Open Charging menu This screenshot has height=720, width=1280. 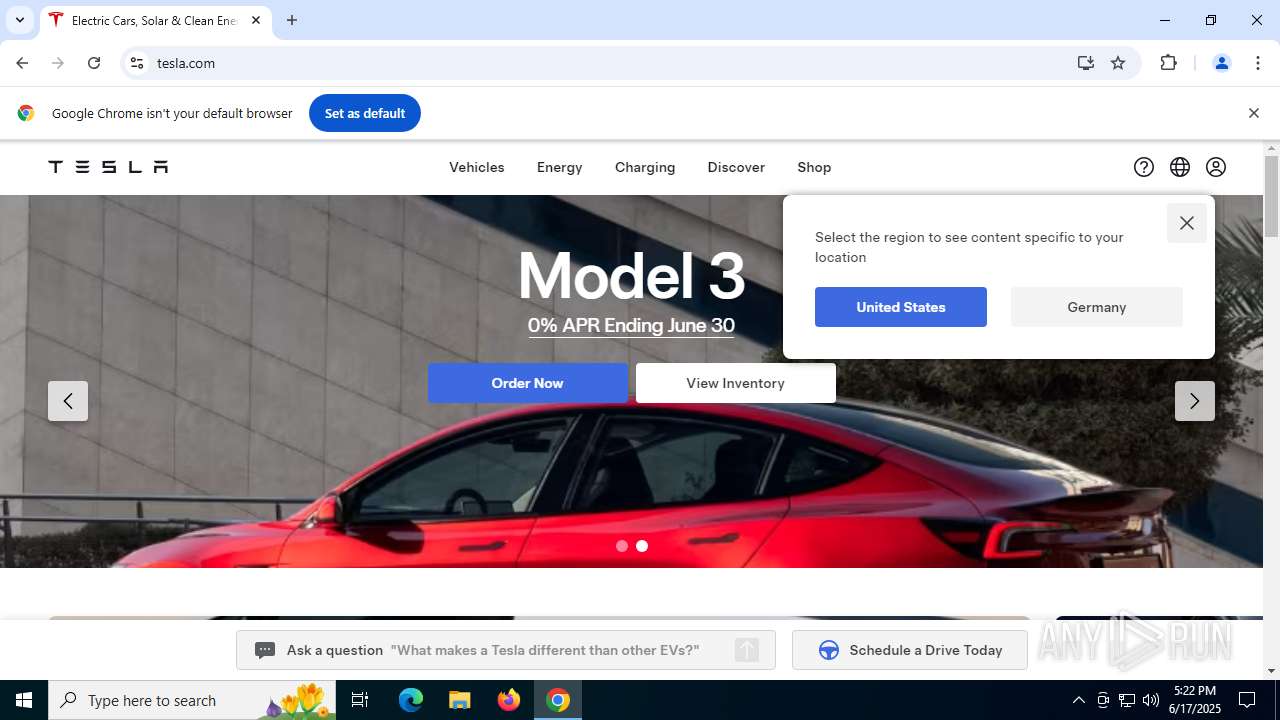coord(645,167)
